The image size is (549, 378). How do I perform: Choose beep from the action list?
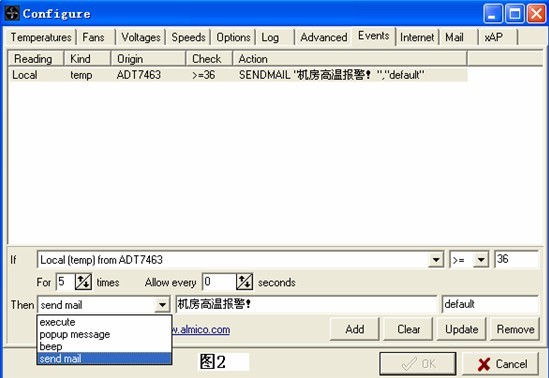click(x=104, y=346)
